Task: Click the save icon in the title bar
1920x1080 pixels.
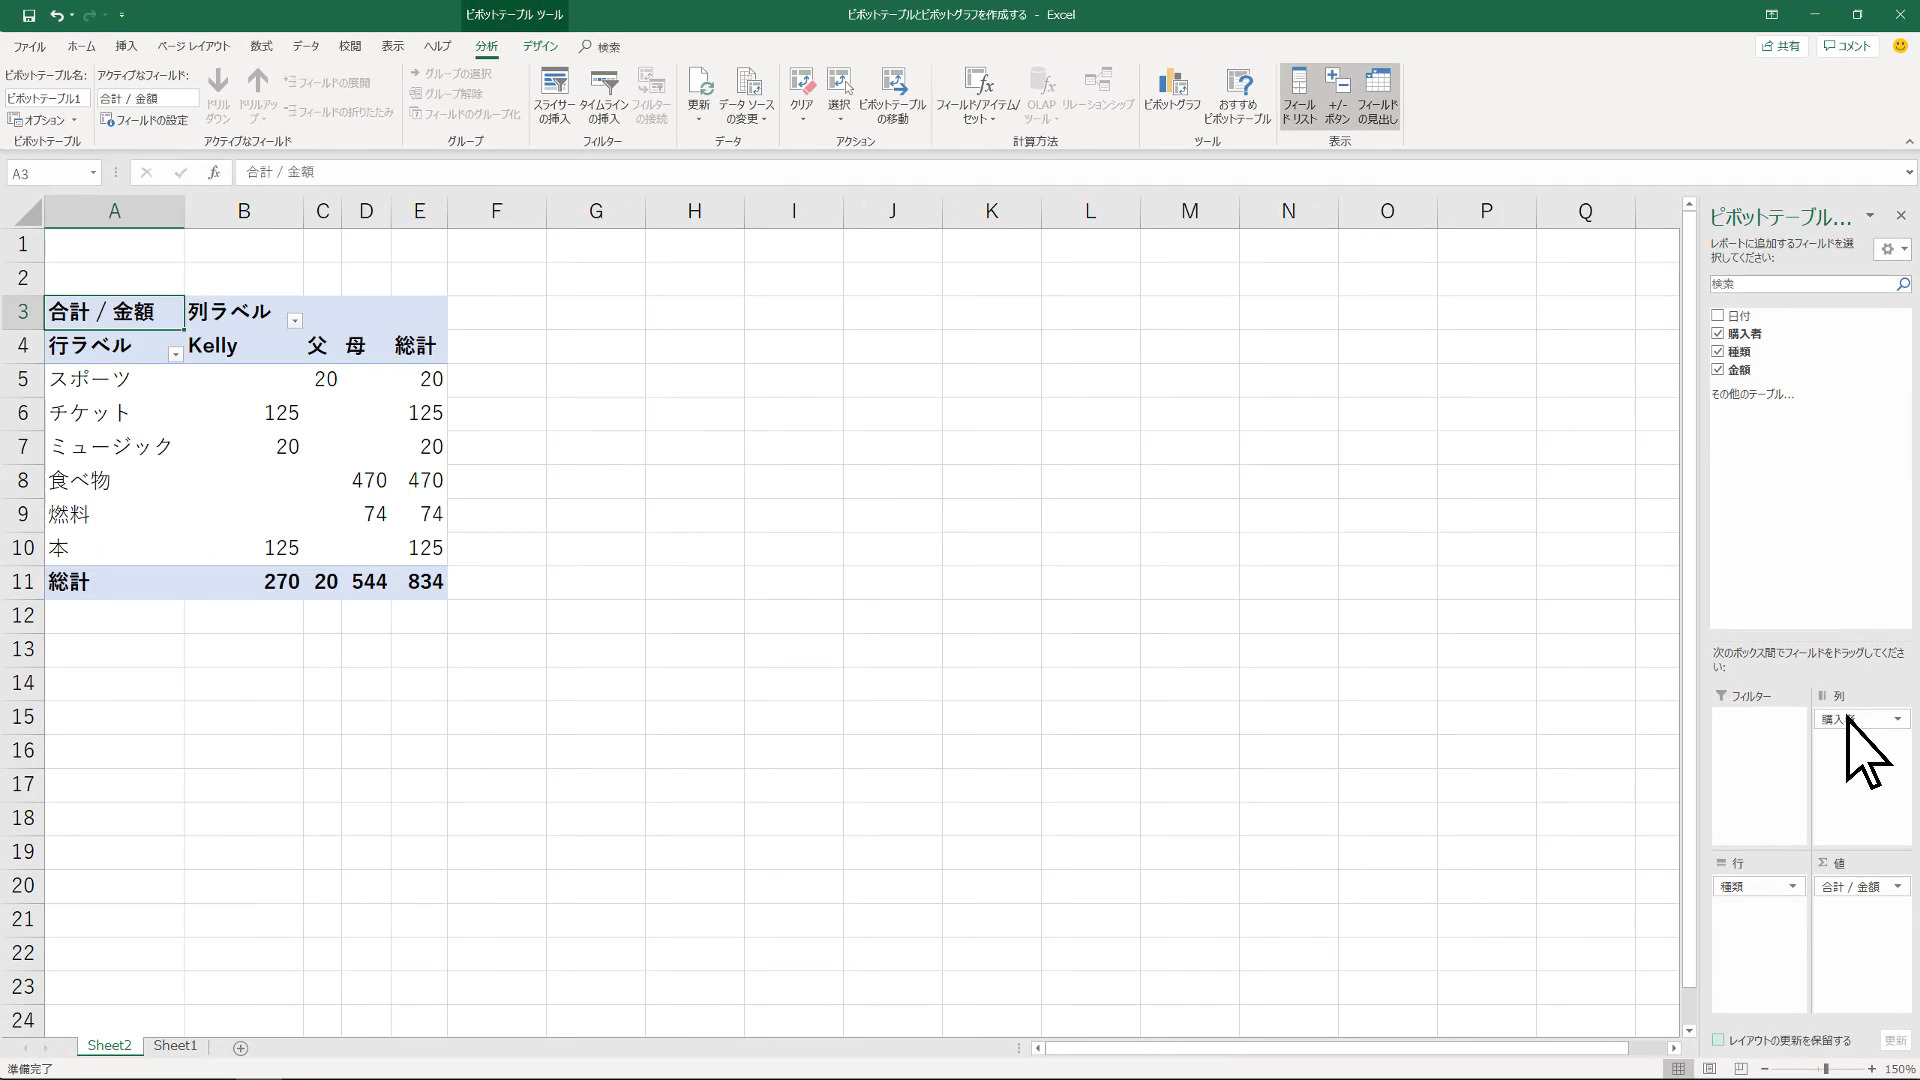Action: coord(29,15)
